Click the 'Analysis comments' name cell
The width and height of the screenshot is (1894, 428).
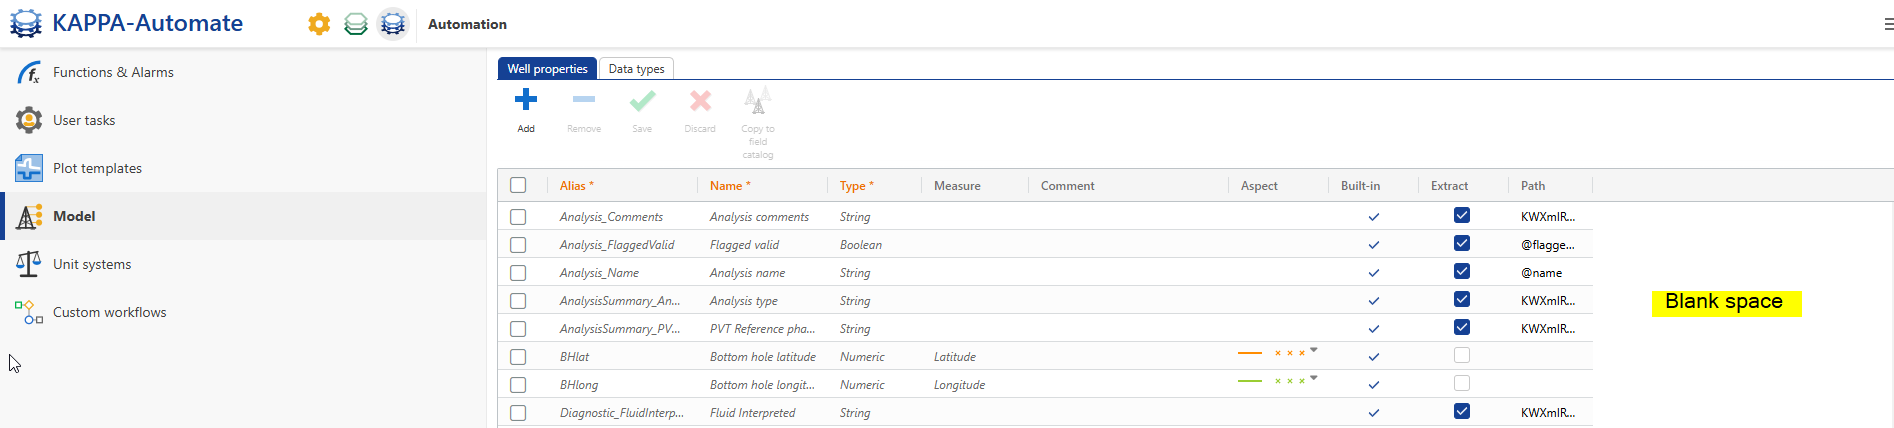point(759,217)
